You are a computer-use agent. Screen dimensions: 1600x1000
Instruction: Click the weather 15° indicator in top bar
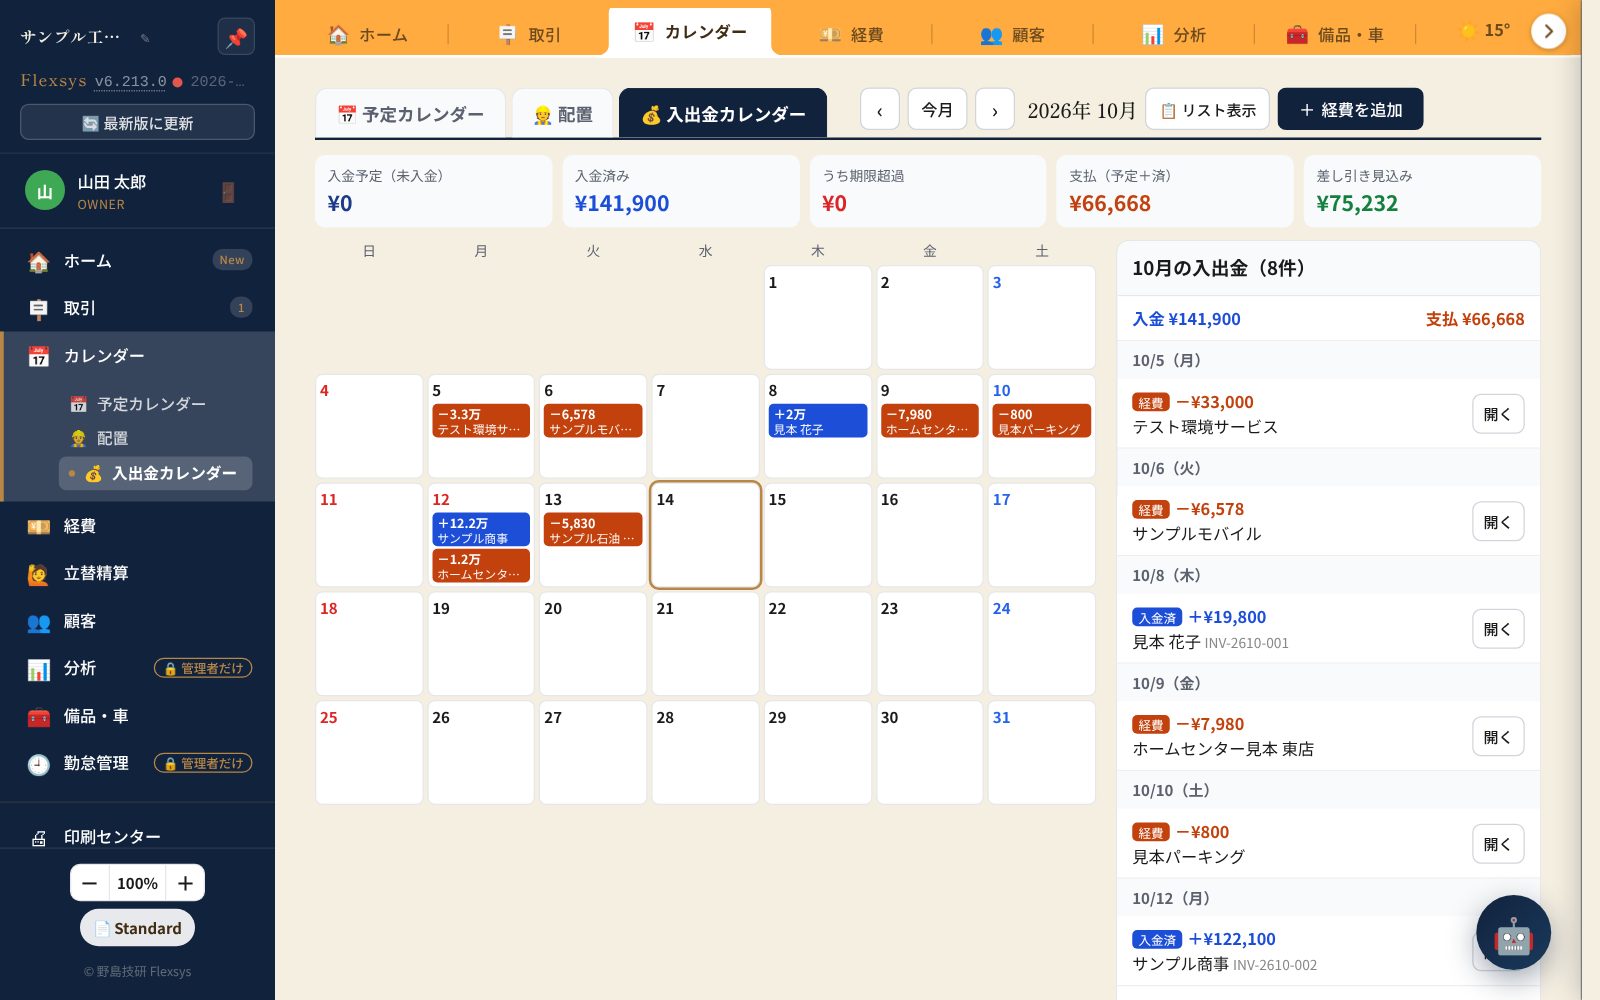click(1485, 31)
